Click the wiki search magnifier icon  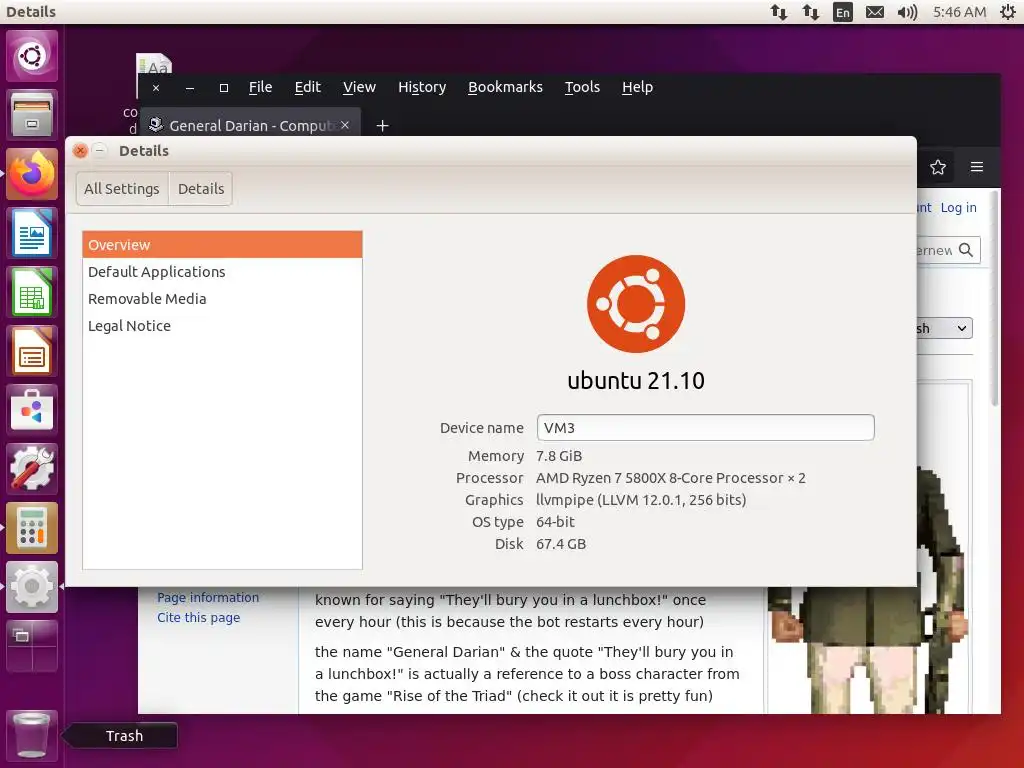click(x=966, y=249)
